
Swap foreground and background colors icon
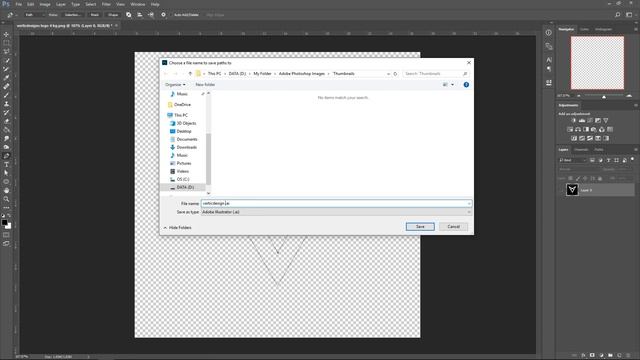click(x=9, y=216)
